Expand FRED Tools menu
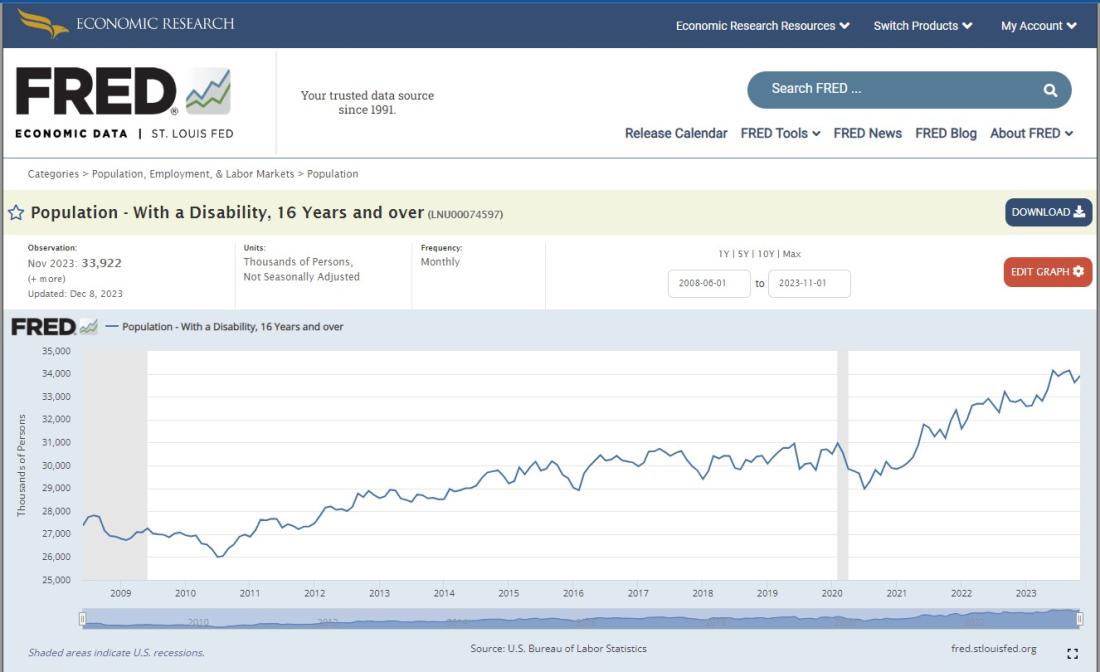 pyautogui.click(x=780, y=133)
